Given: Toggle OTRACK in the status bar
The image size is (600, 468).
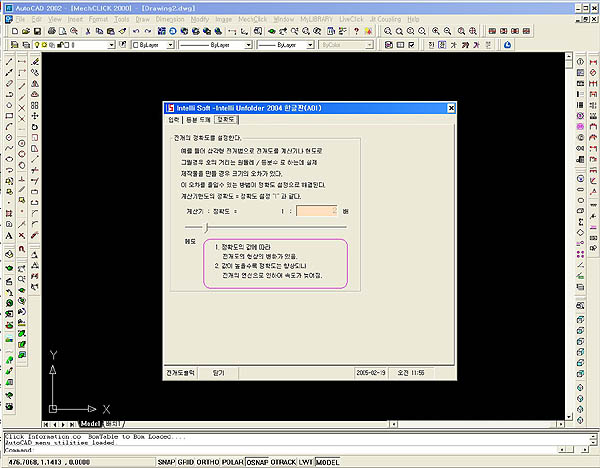Looking at the screenshot, I should pos(283,462).
